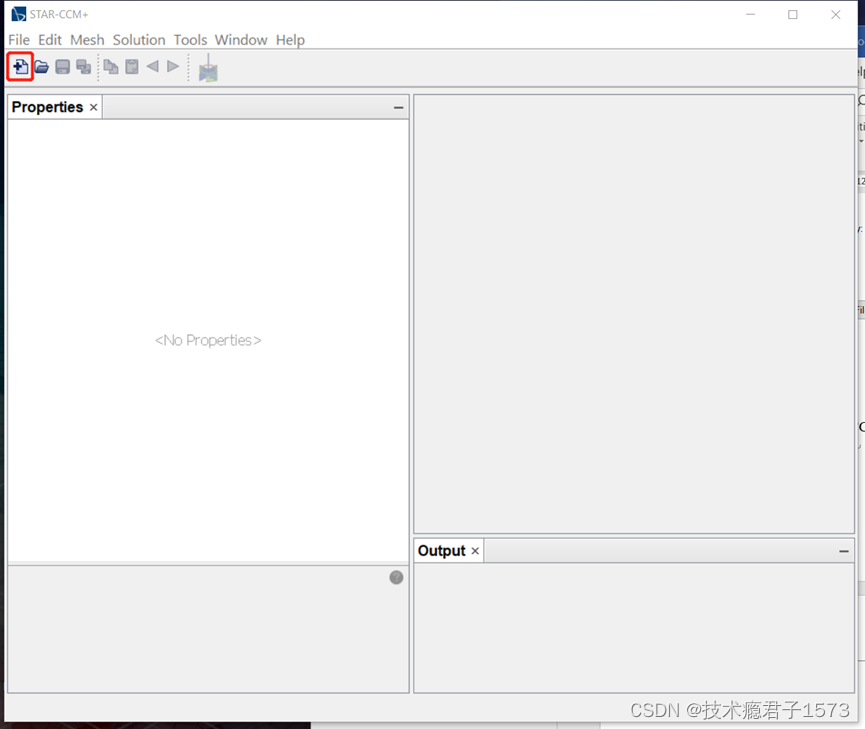Screen dimensions: 865x729
Task: Maximize the STAR-CCM+ window
Action: point(793,14)
